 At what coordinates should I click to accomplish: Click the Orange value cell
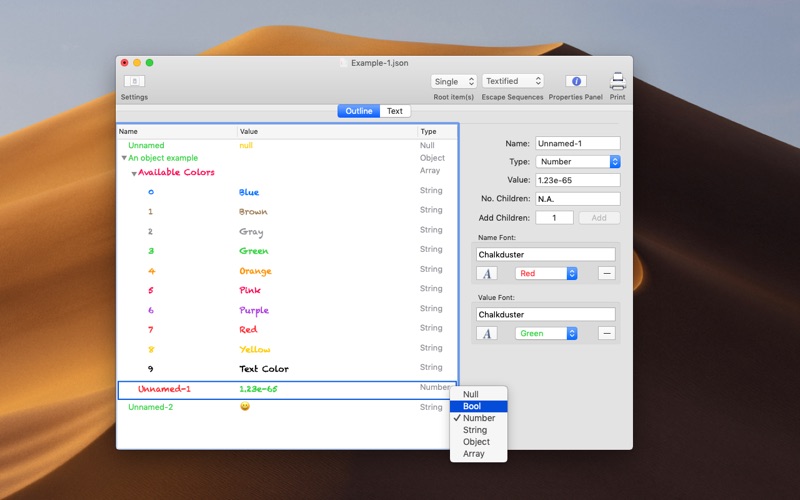pos(255,271)
